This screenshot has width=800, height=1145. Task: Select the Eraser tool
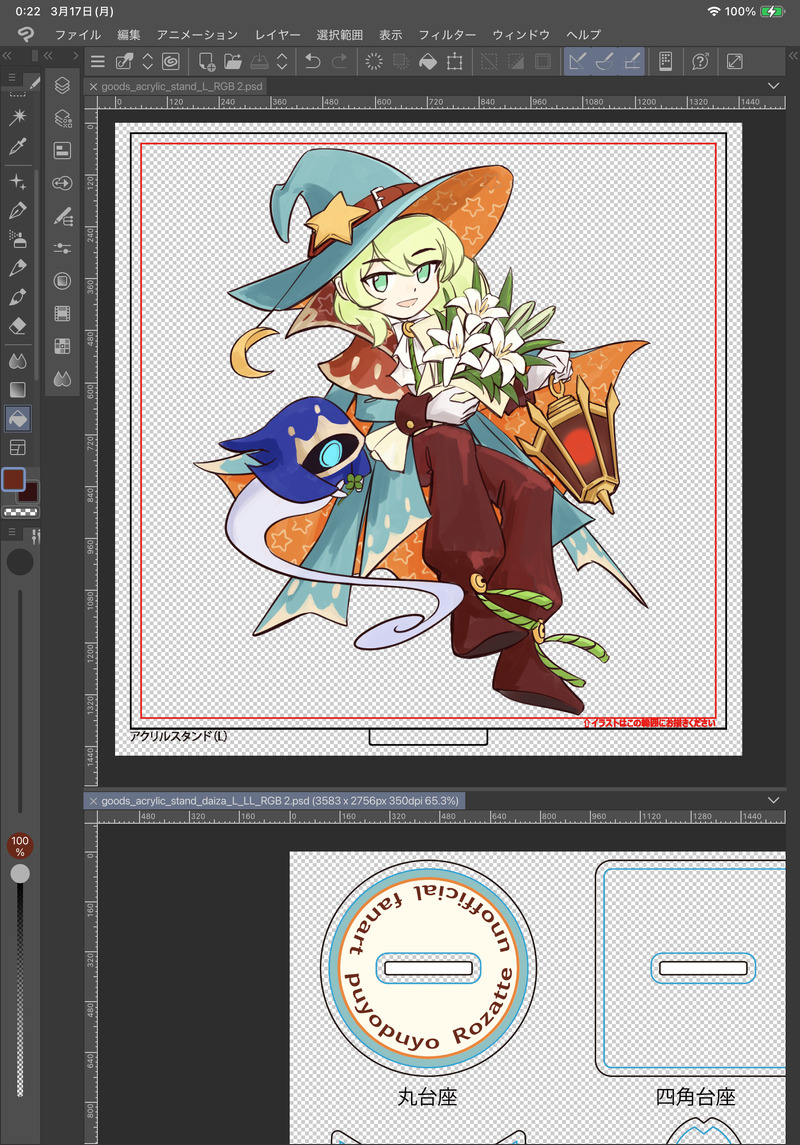click(18, 326)
